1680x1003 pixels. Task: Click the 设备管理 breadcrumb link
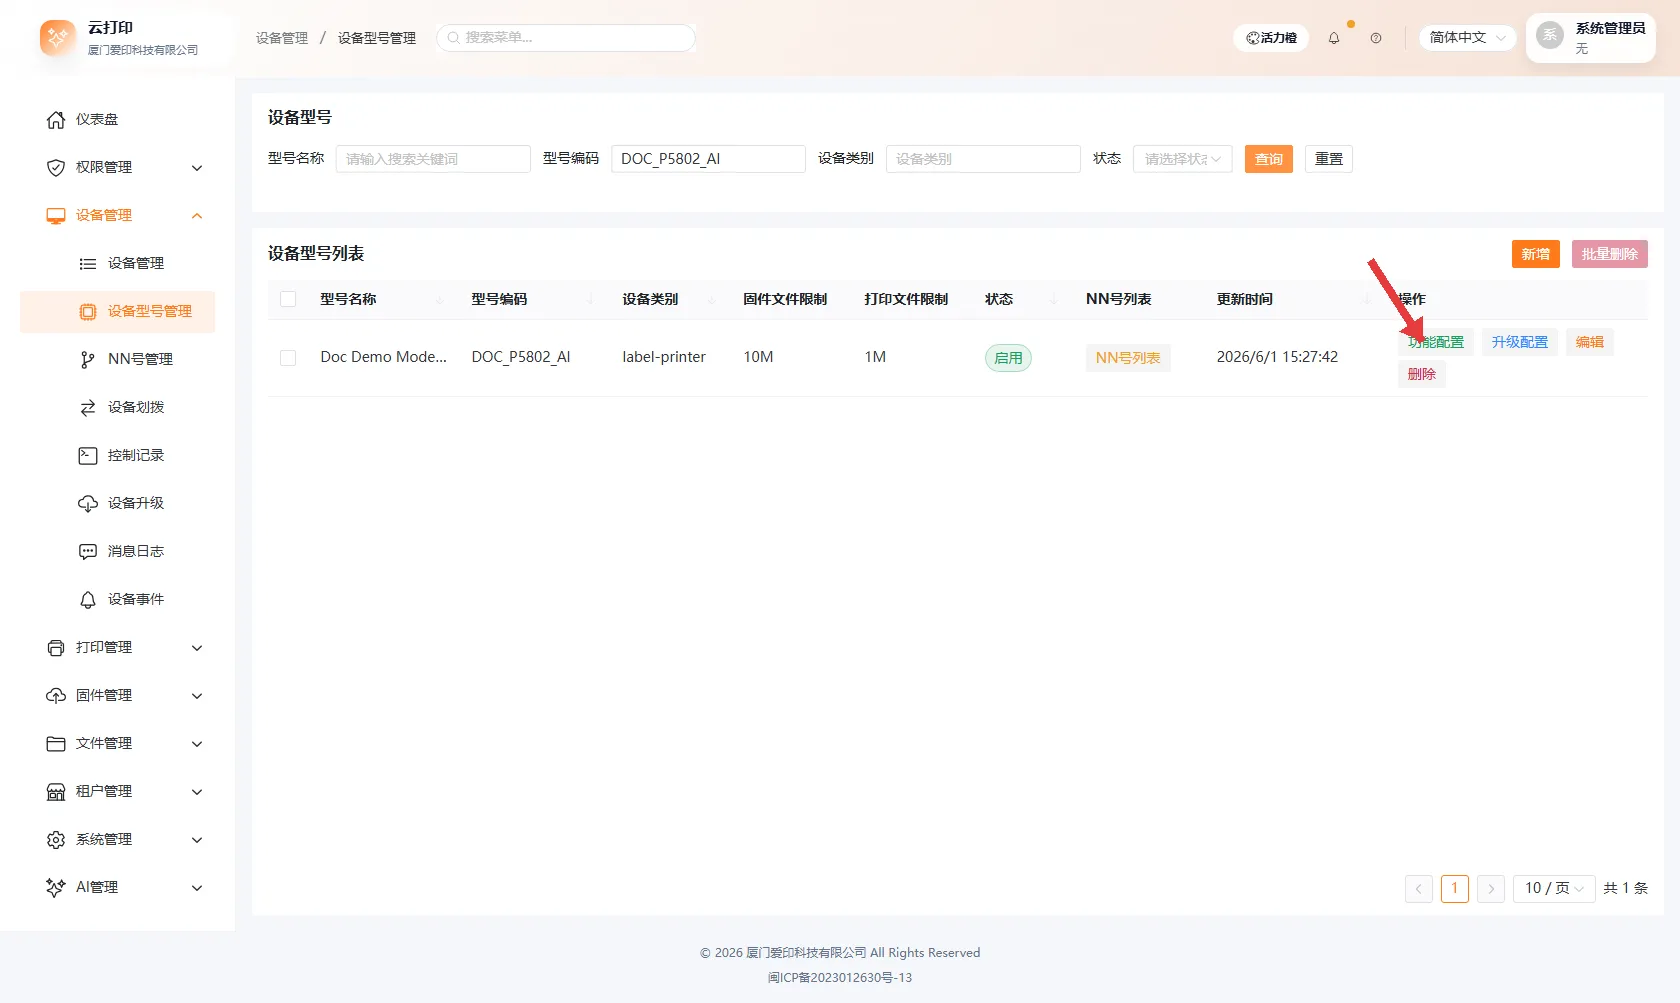point(282,38)
